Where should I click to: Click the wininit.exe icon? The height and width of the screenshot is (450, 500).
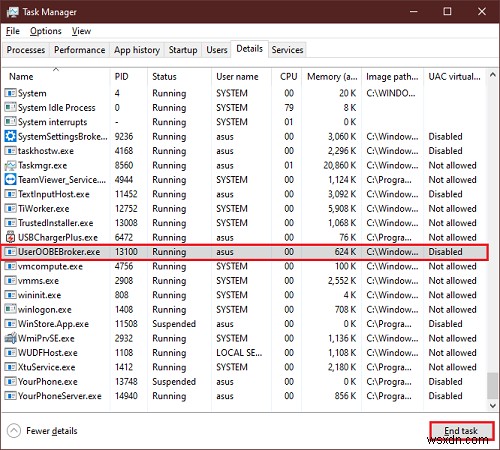[10, 295]
